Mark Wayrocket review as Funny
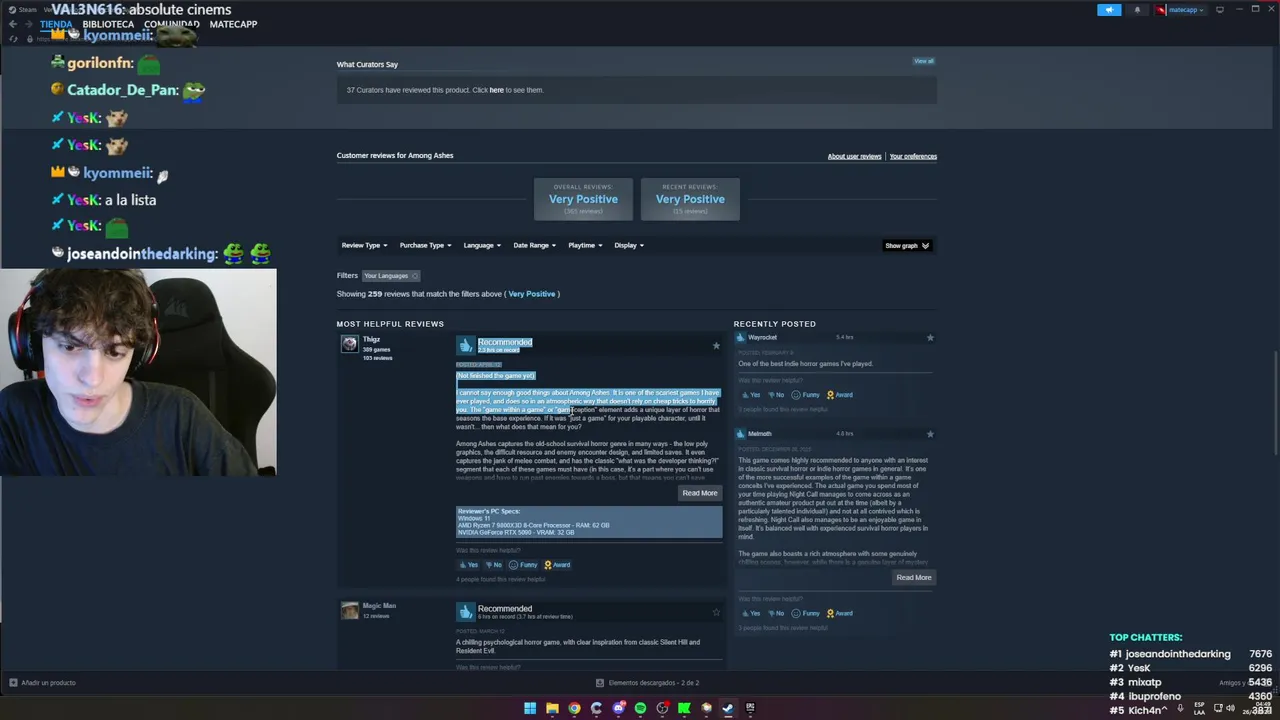Viewport: 1280px width, 720px height. [x=806, y=395]
